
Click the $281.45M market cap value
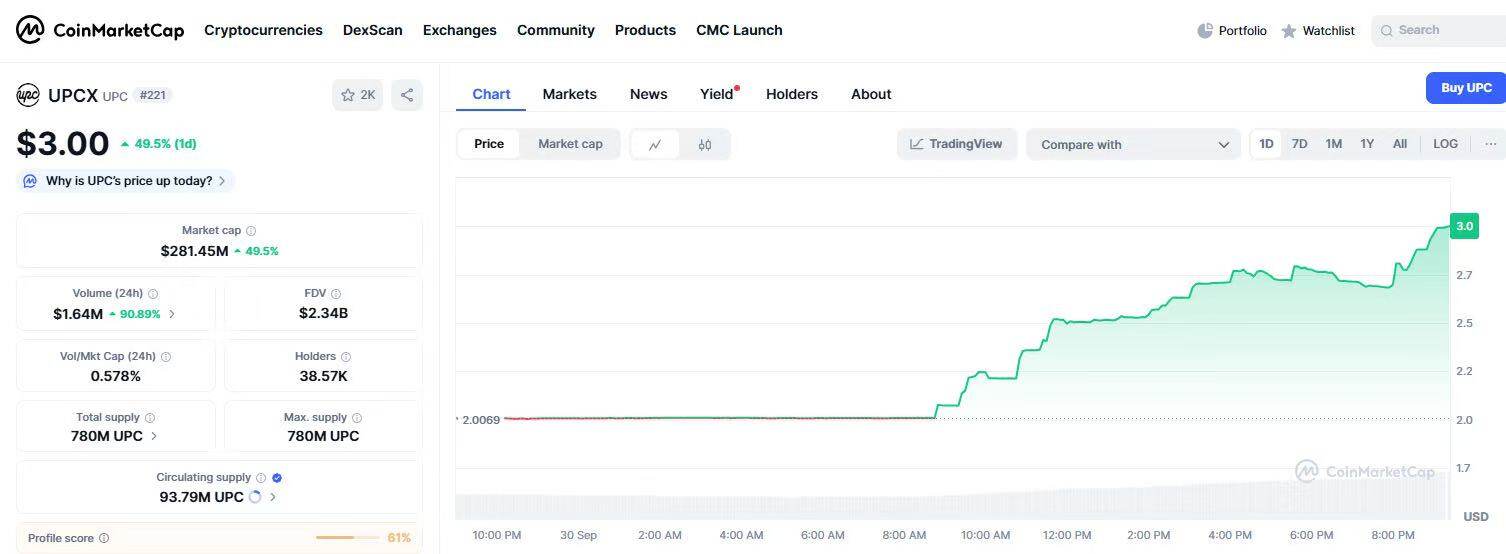(195, 251)
